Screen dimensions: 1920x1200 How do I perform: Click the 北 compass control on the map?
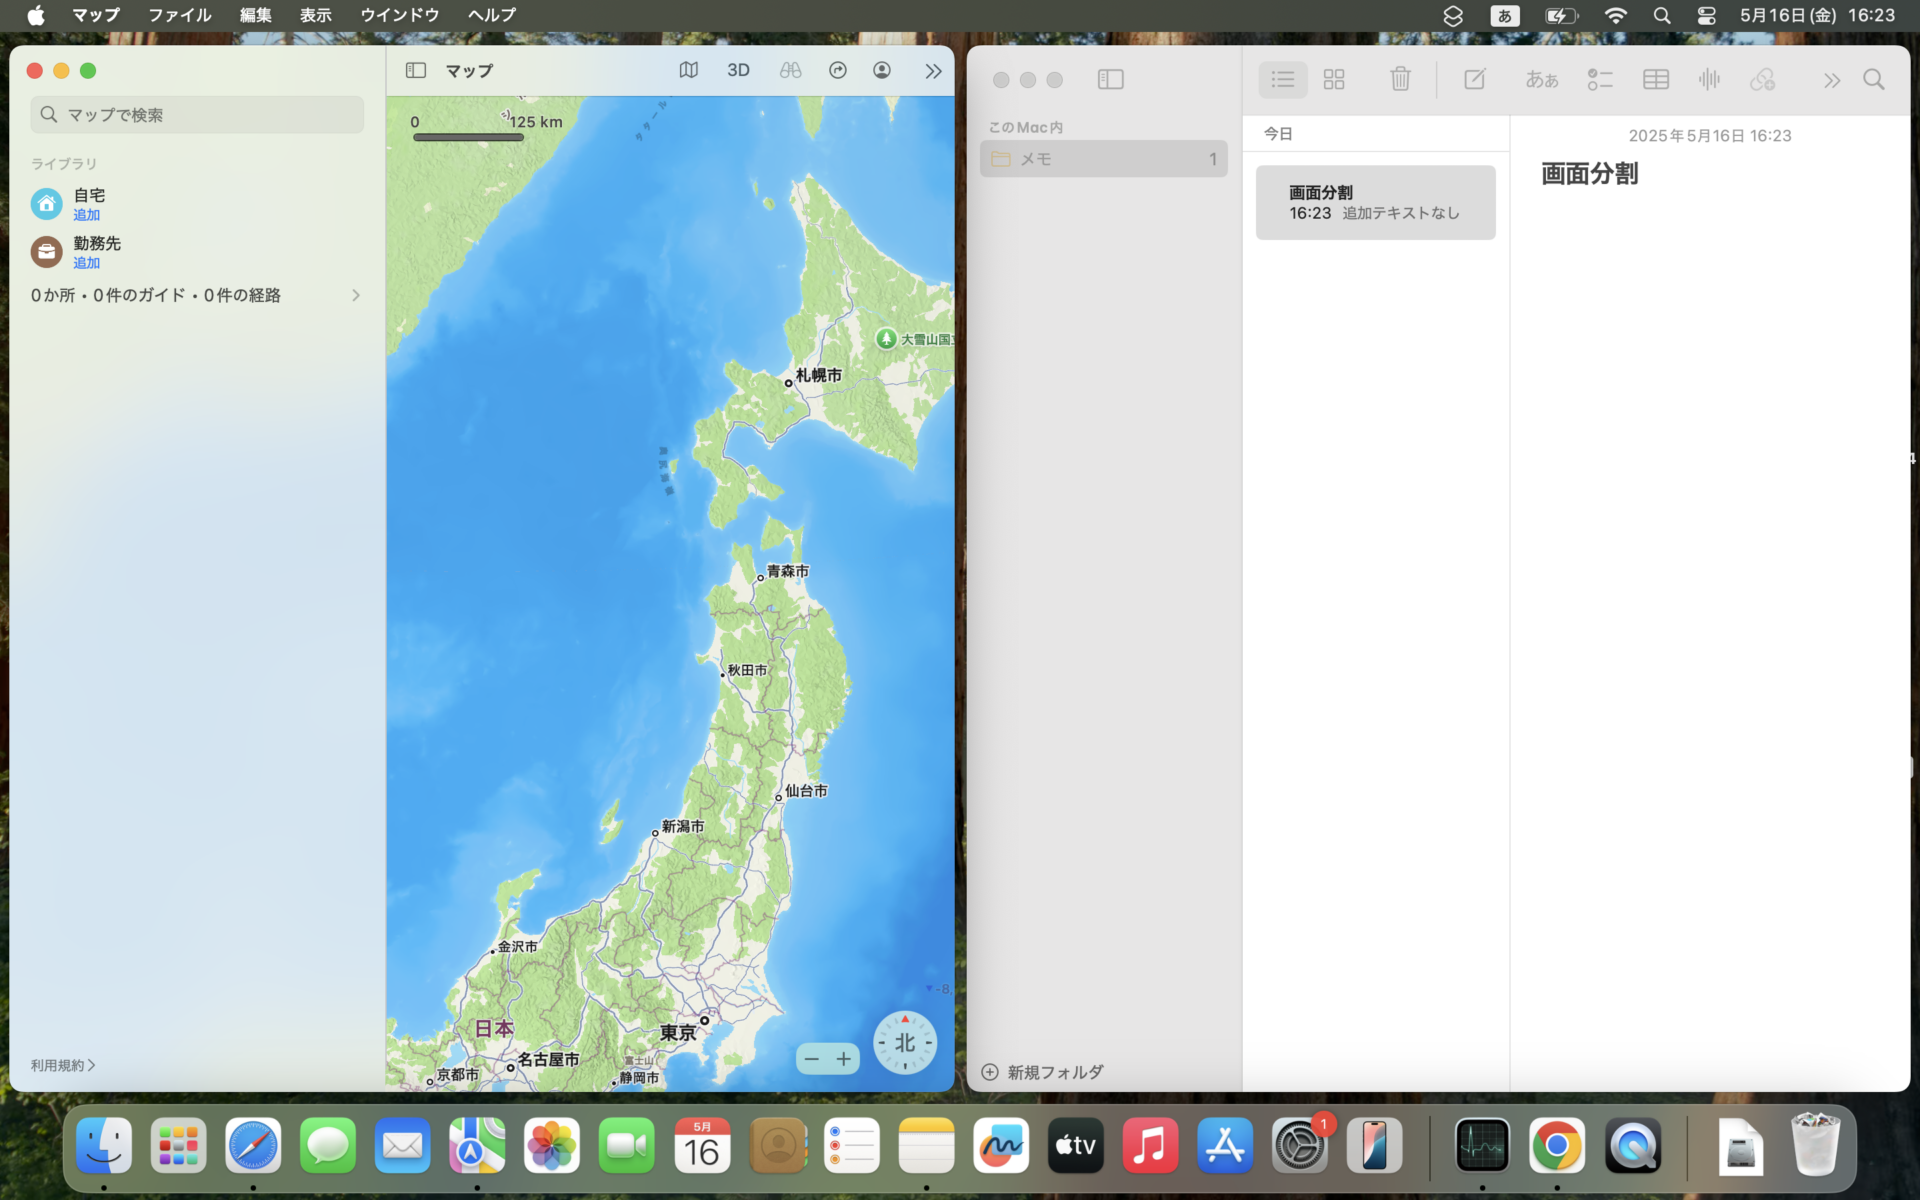pos(905,1043)
